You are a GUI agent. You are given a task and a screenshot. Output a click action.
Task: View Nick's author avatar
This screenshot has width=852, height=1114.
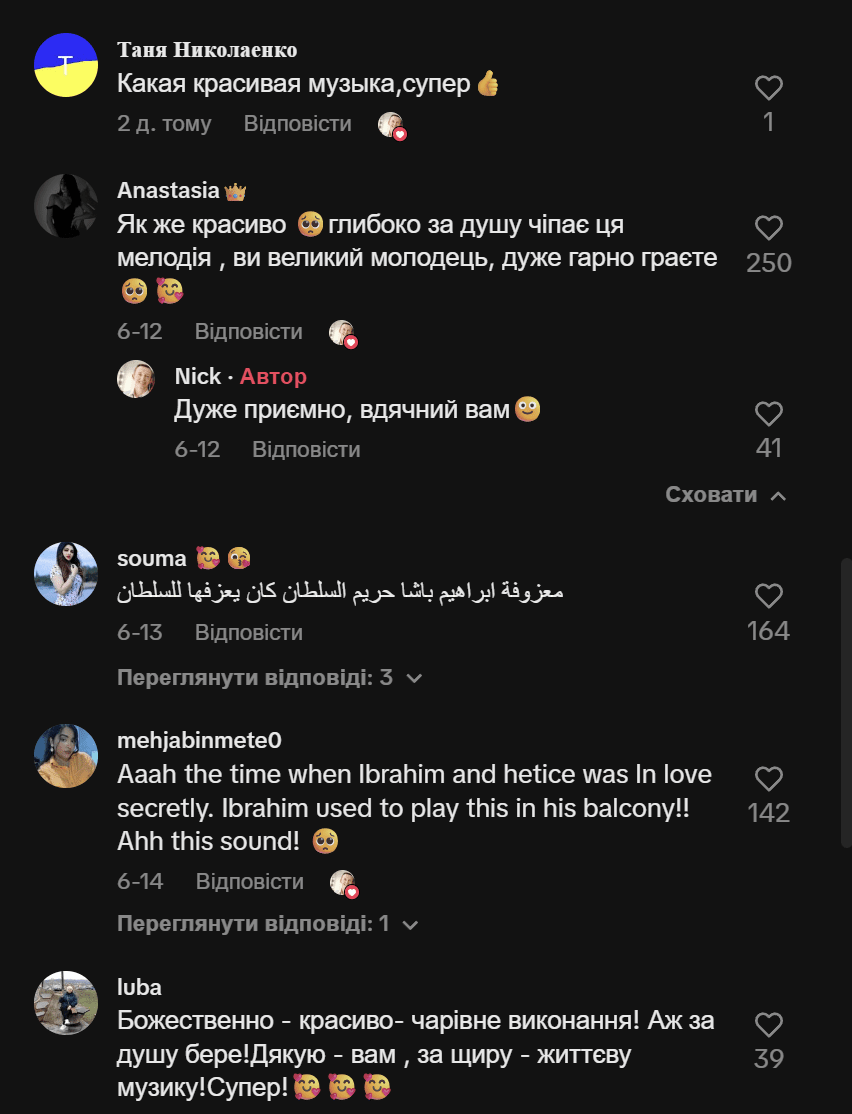136,379
